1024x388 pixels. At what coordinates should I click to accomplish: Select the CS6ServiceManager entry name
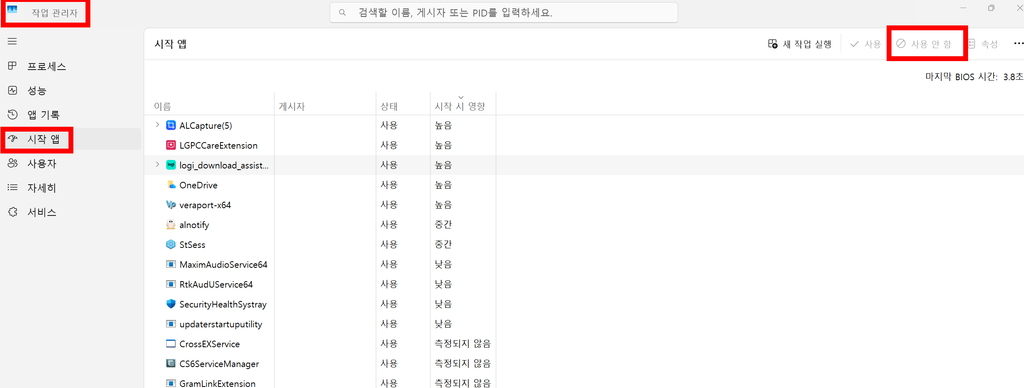tap(219, 364)
